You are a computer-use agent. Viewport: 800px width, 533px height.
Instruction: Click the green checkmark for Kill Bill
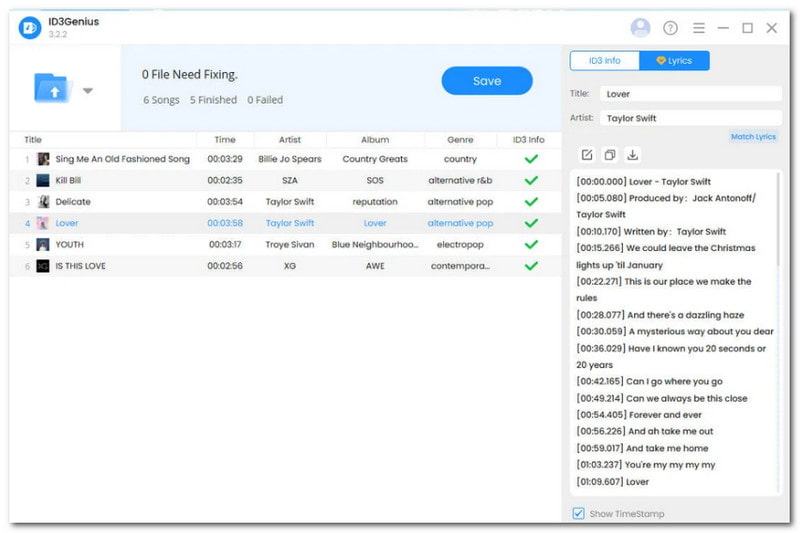[x=531, y=180]
